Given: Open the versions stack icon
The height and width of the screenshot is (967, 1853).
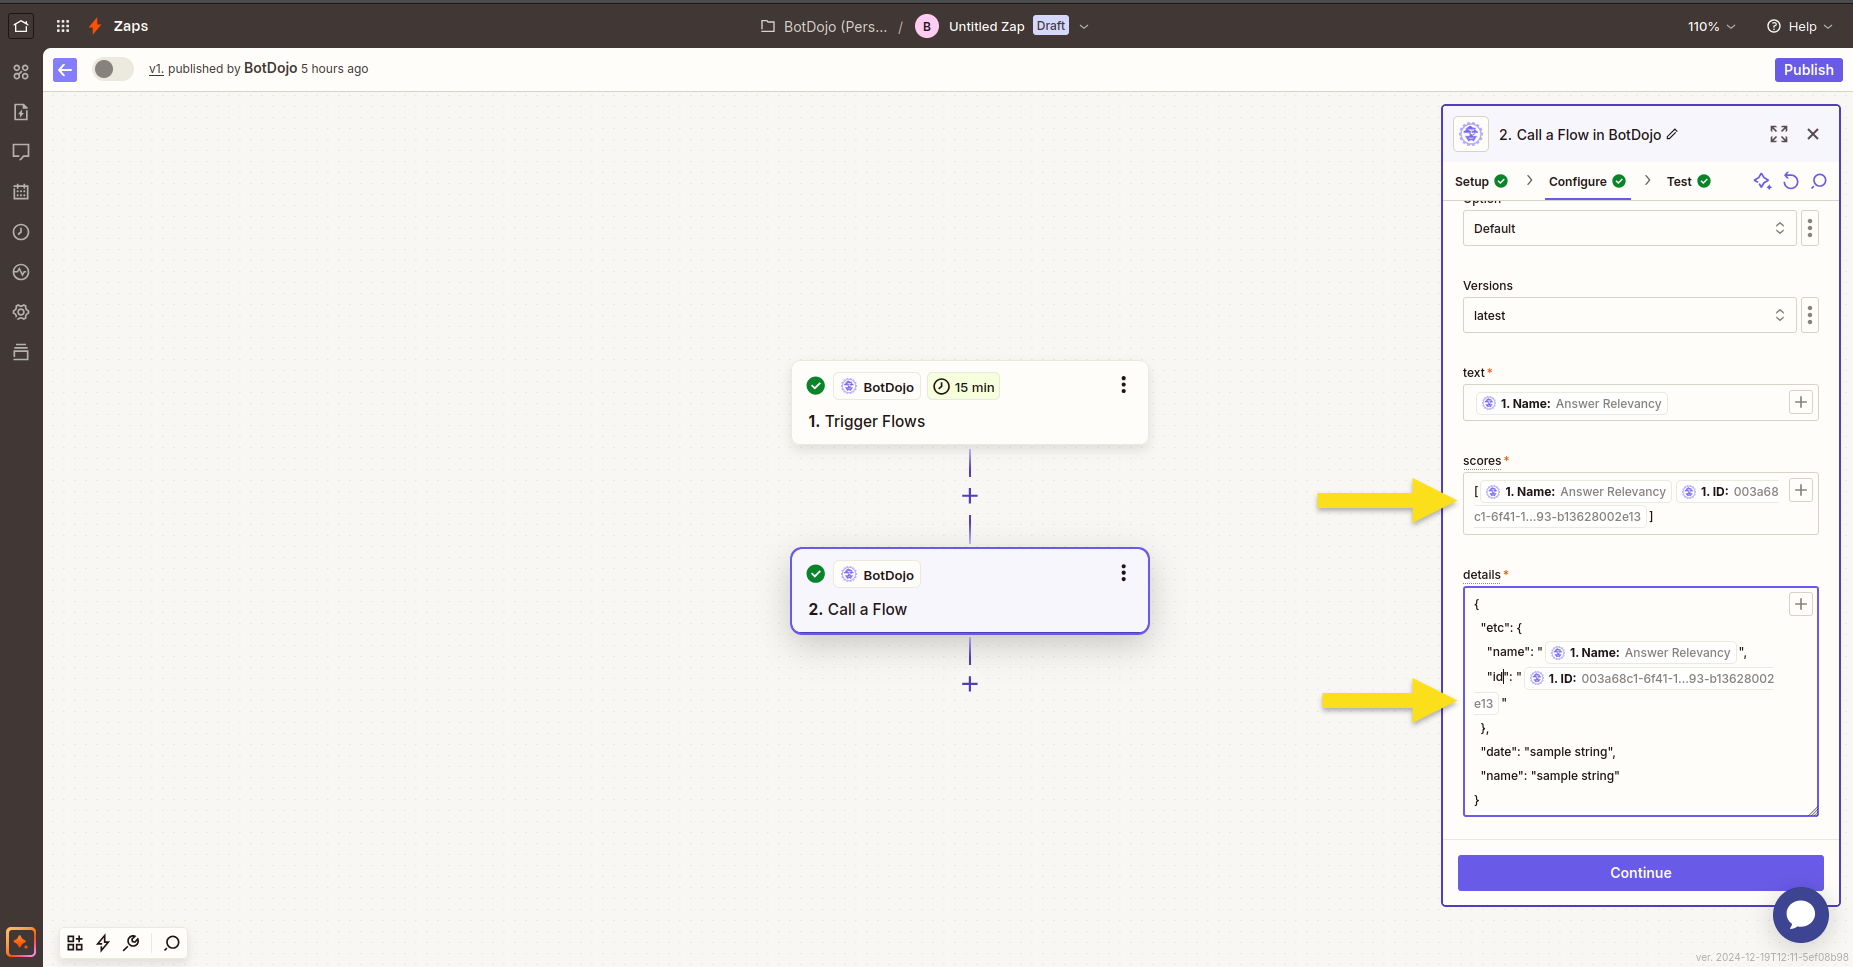Looking at the screenshot, I should [21, 352].
